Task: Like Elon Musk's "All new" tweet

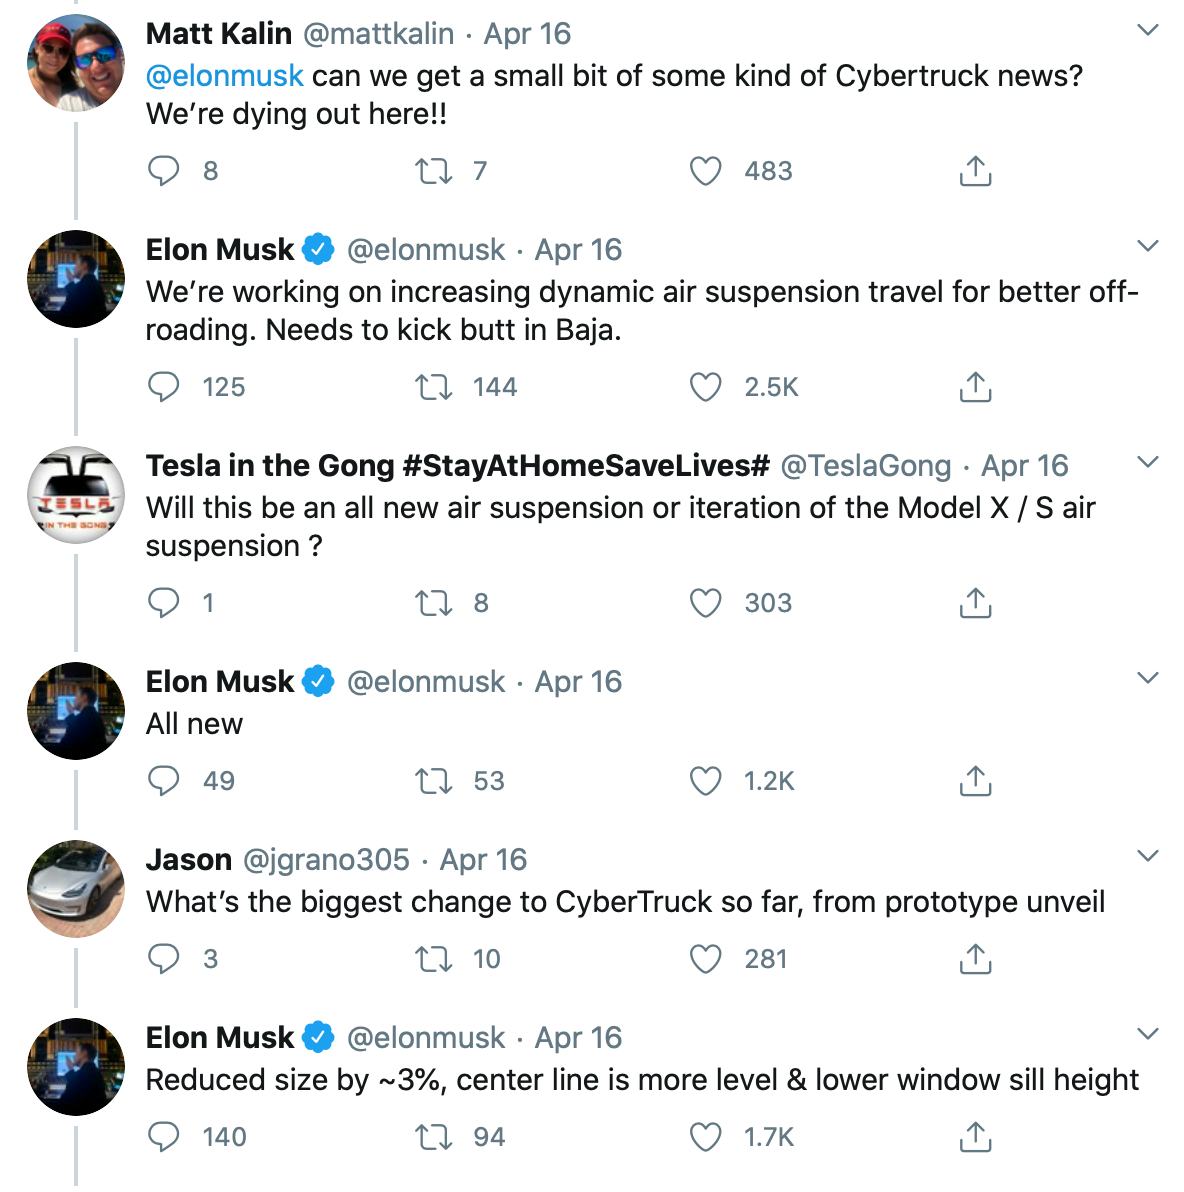Action: 706,781
